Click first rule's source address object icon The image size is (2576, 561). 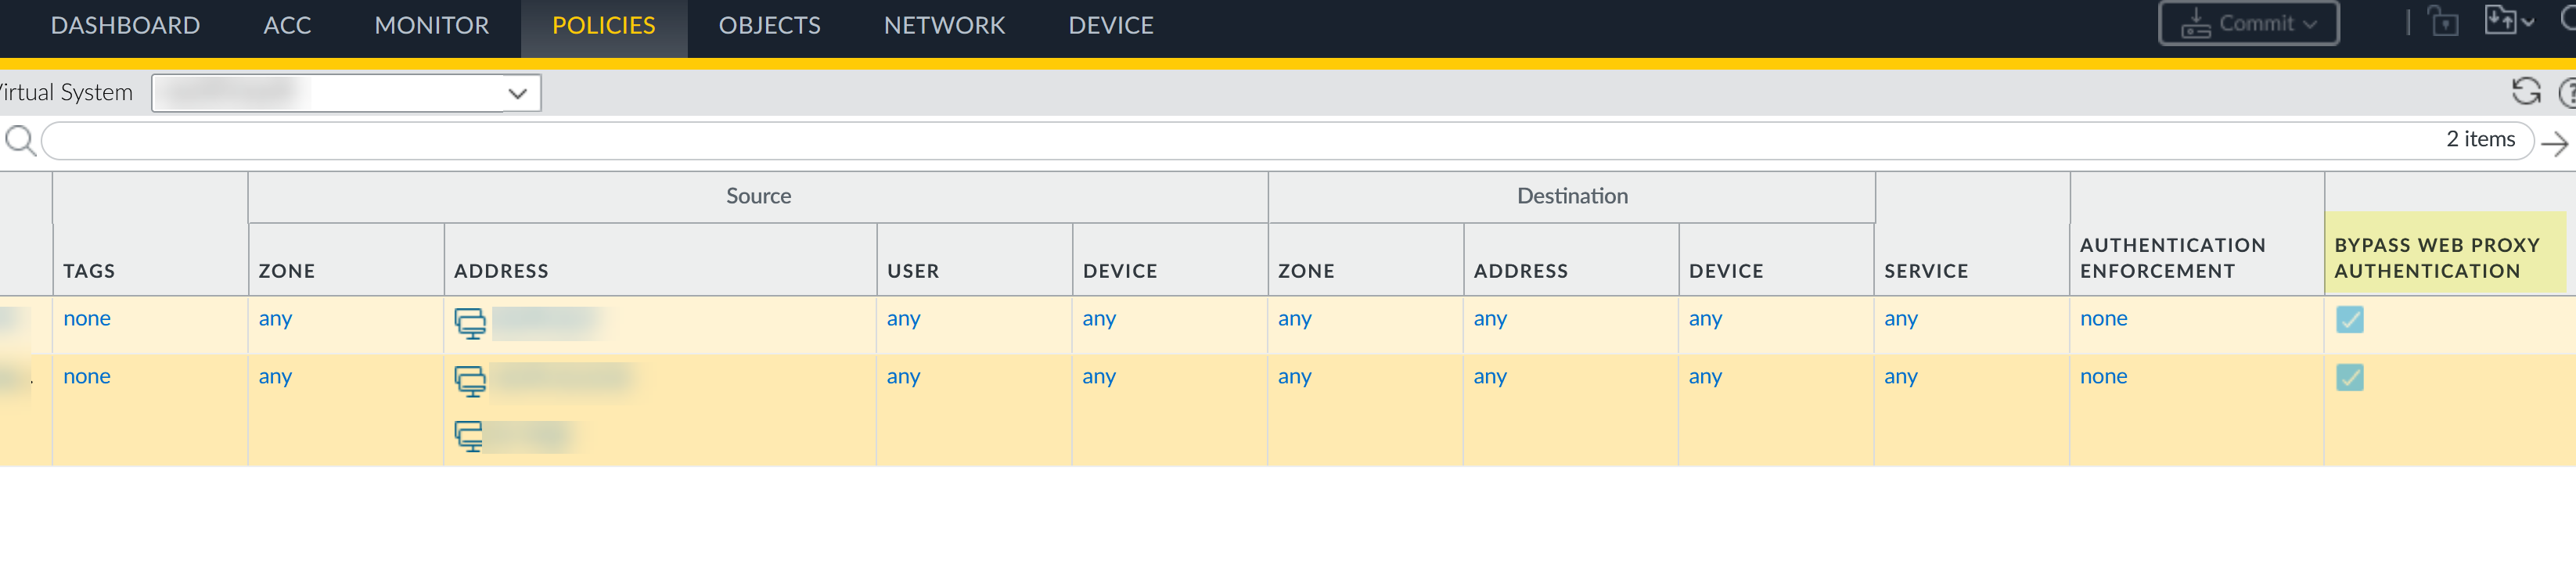pyautogui.click(x=470, y=323)
